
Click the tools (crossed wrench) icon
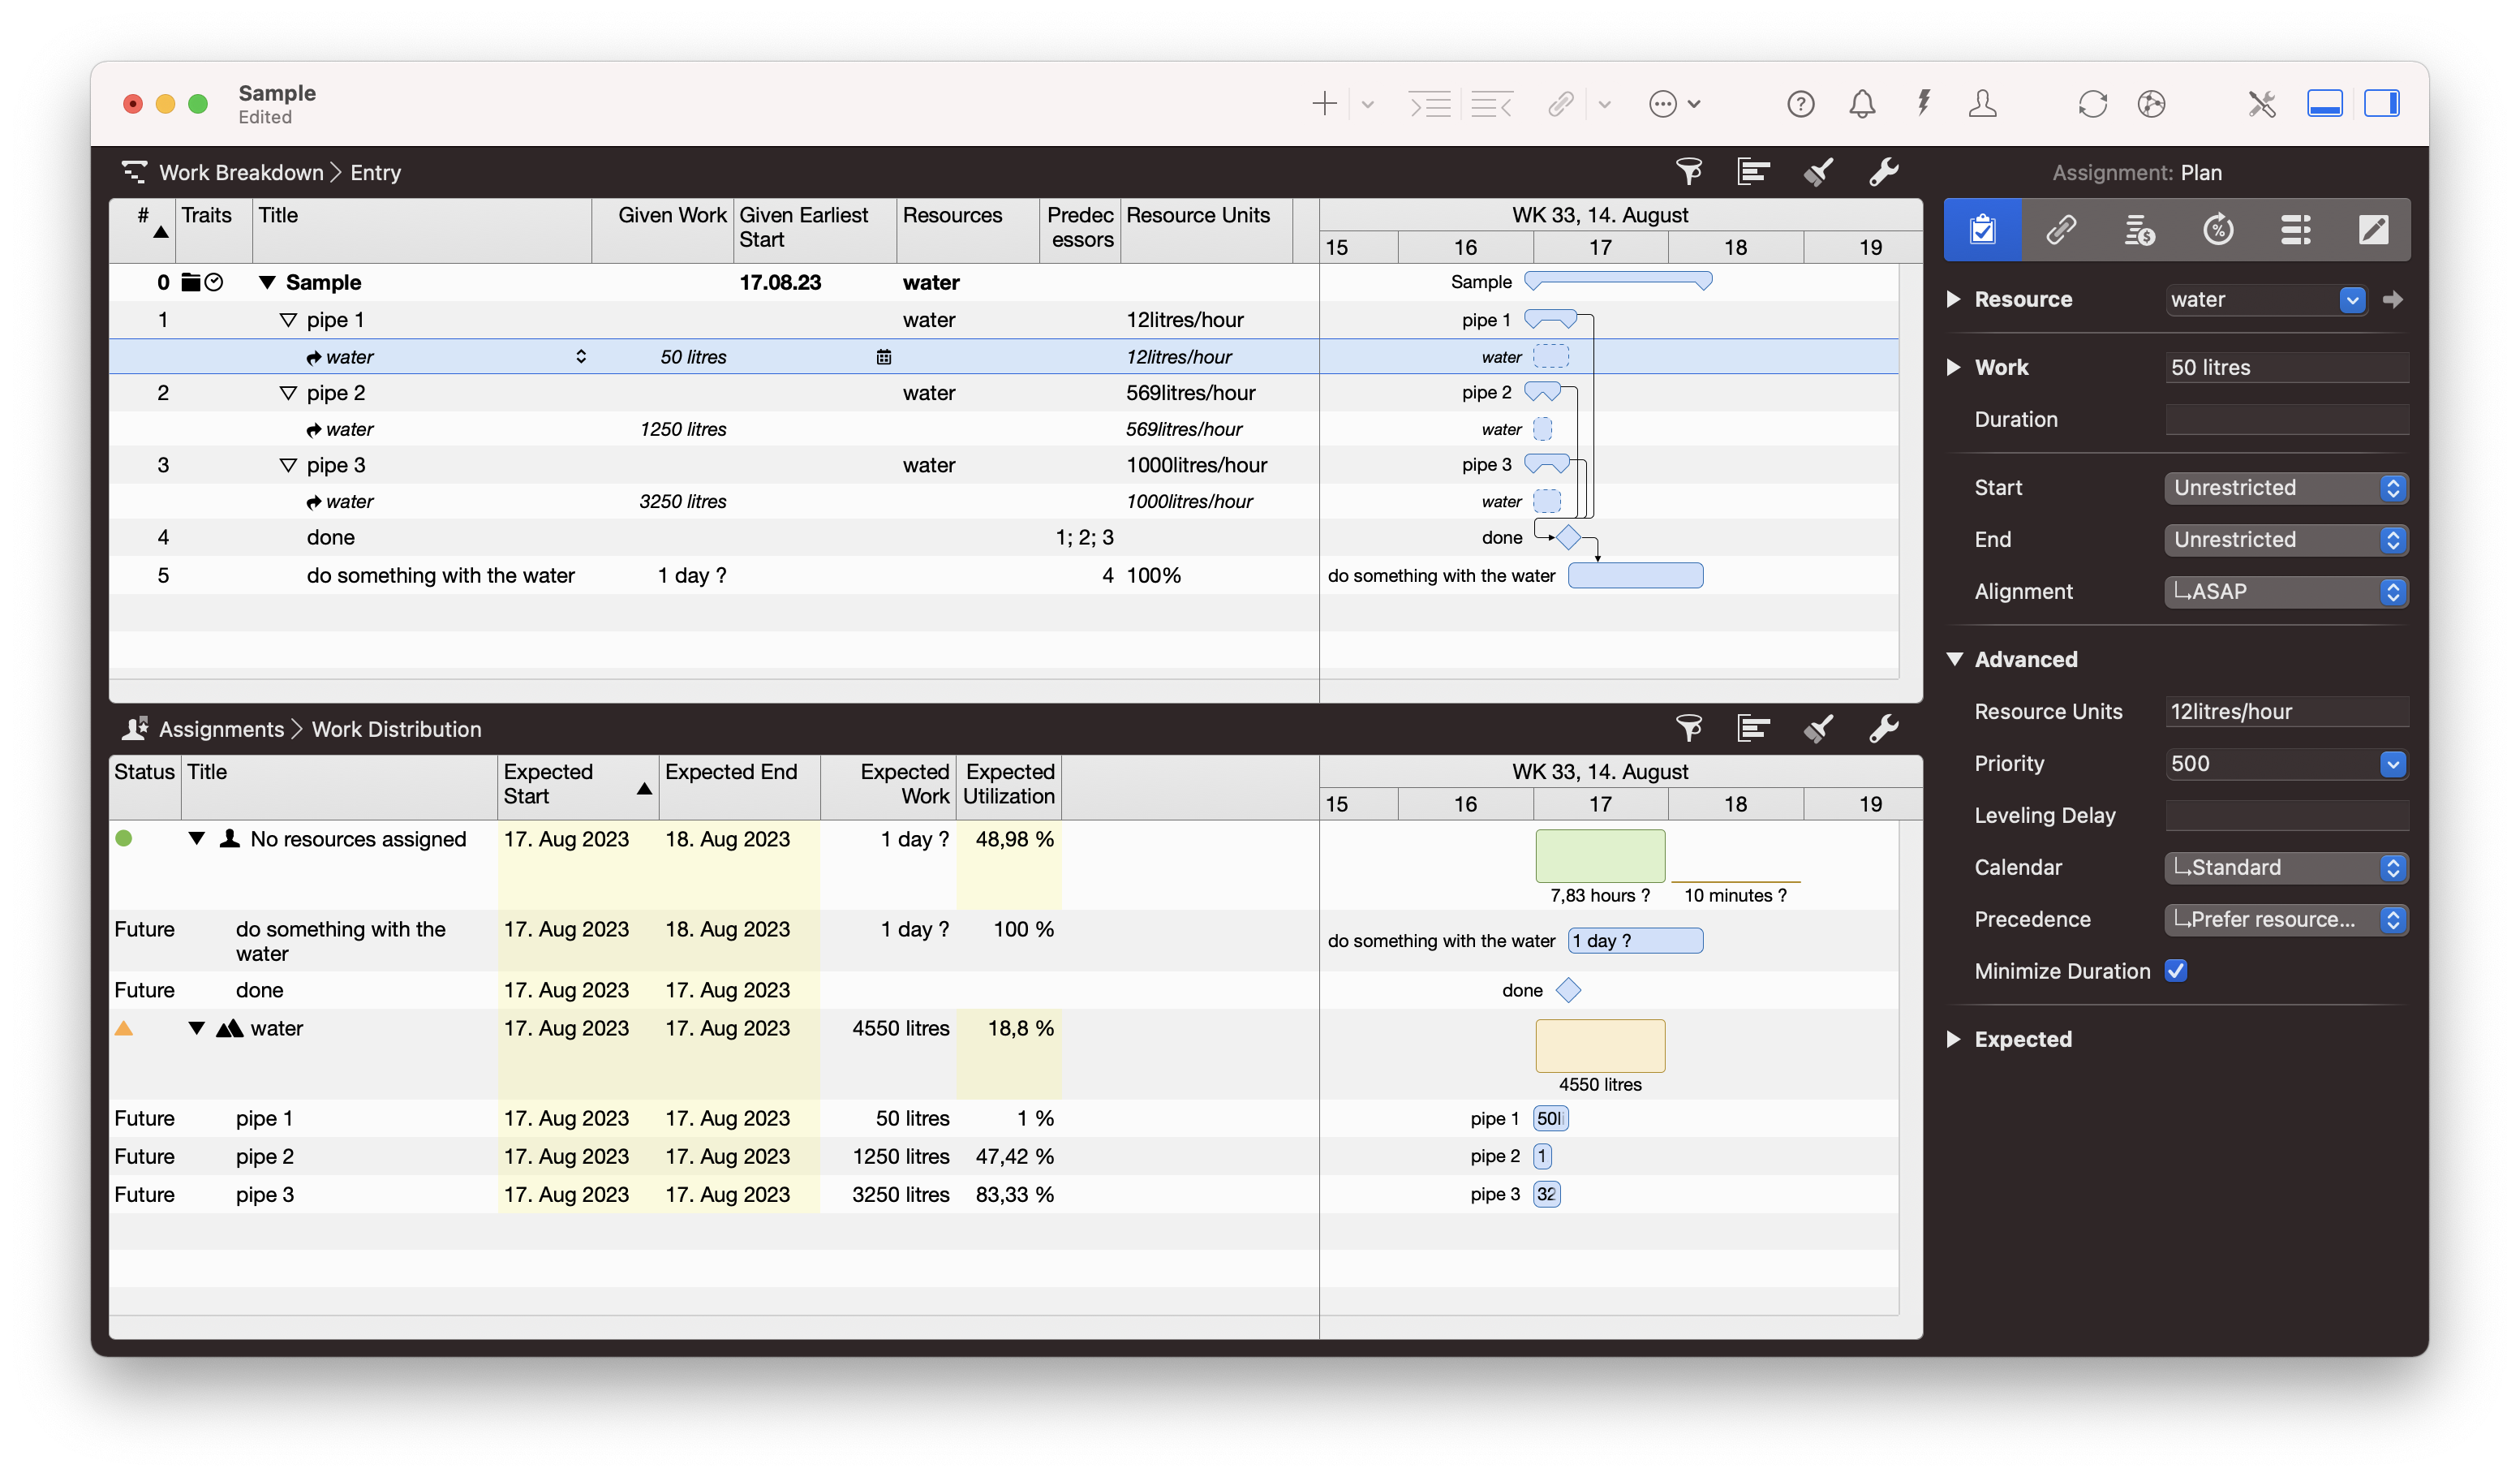pyautogui.click(x=2262, y=104)
